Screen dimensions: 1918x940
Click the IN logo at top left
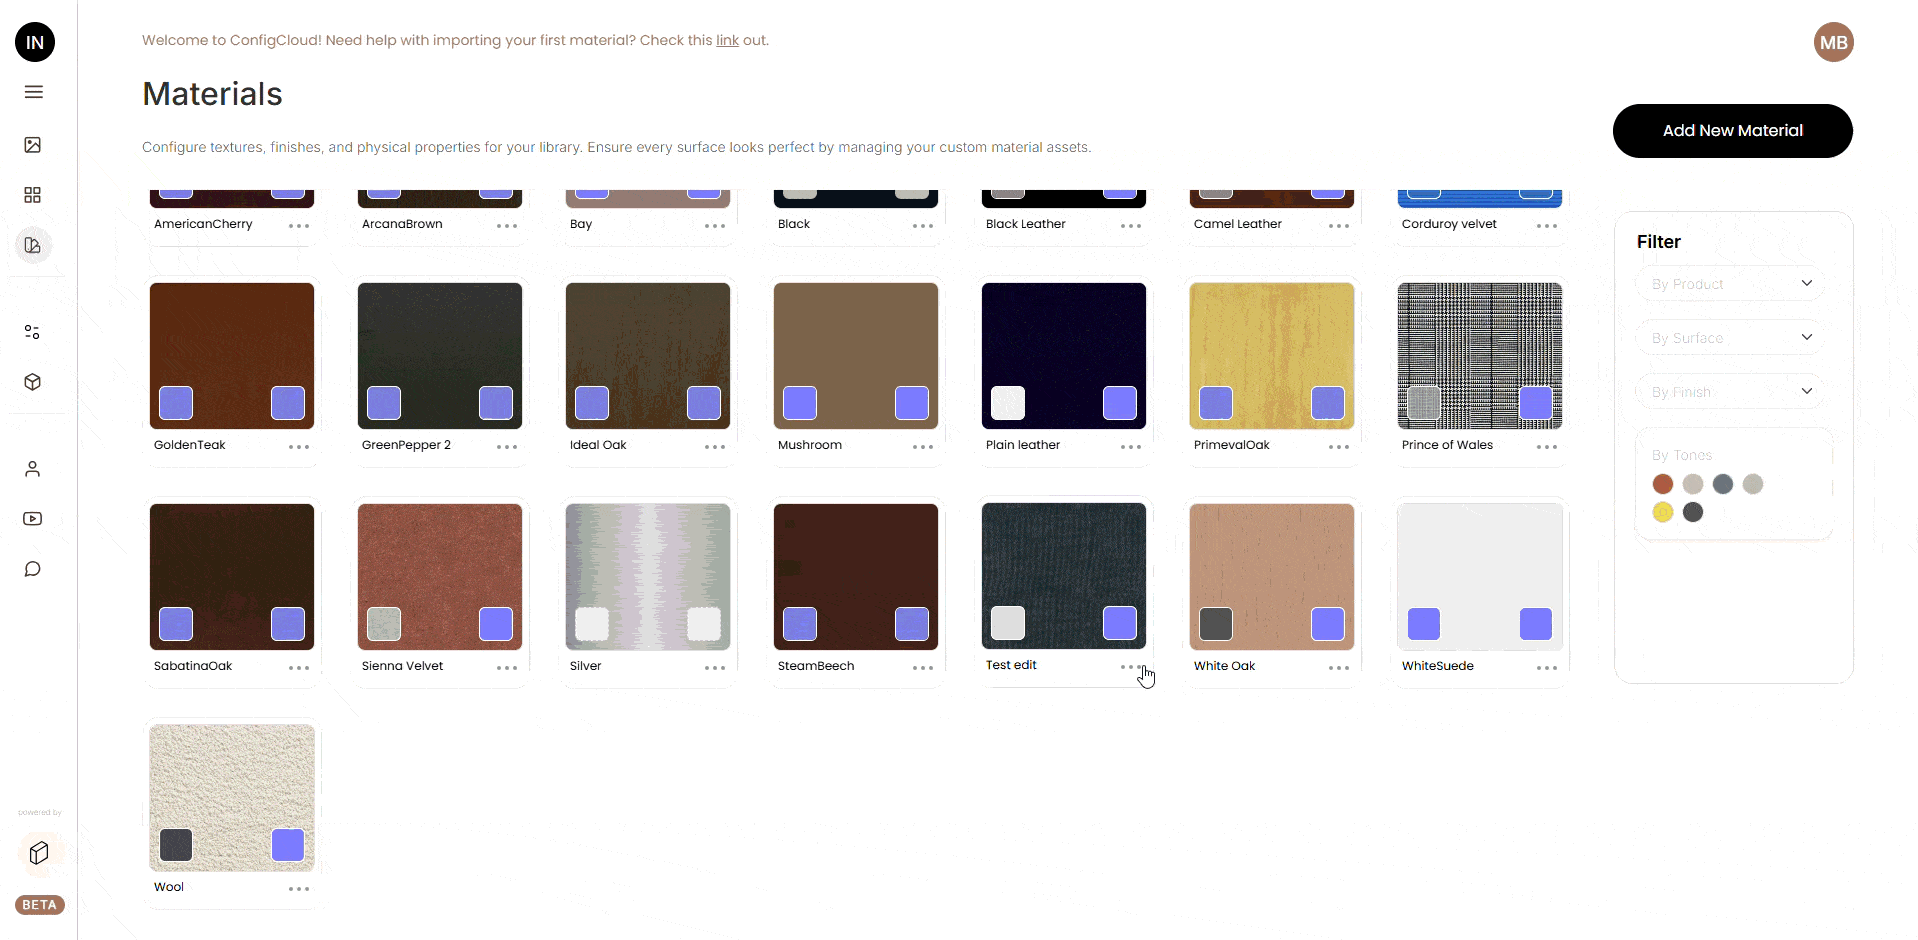(x=35, y=42)
